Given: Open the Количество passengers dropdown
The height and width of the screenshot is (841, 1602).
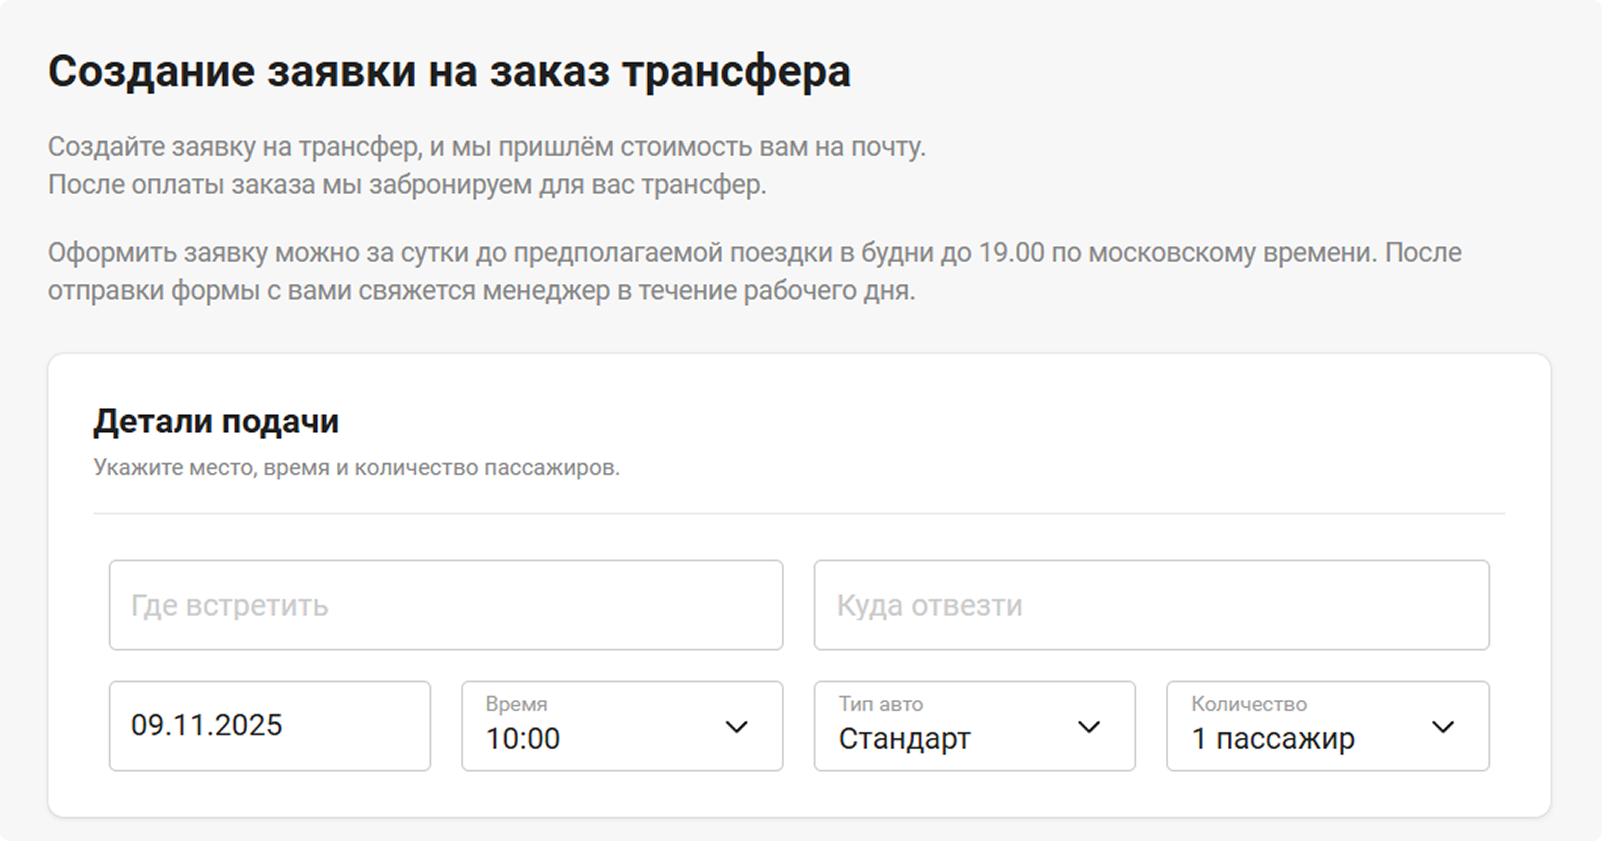Looking at the screenshot, I should 1327,726.
